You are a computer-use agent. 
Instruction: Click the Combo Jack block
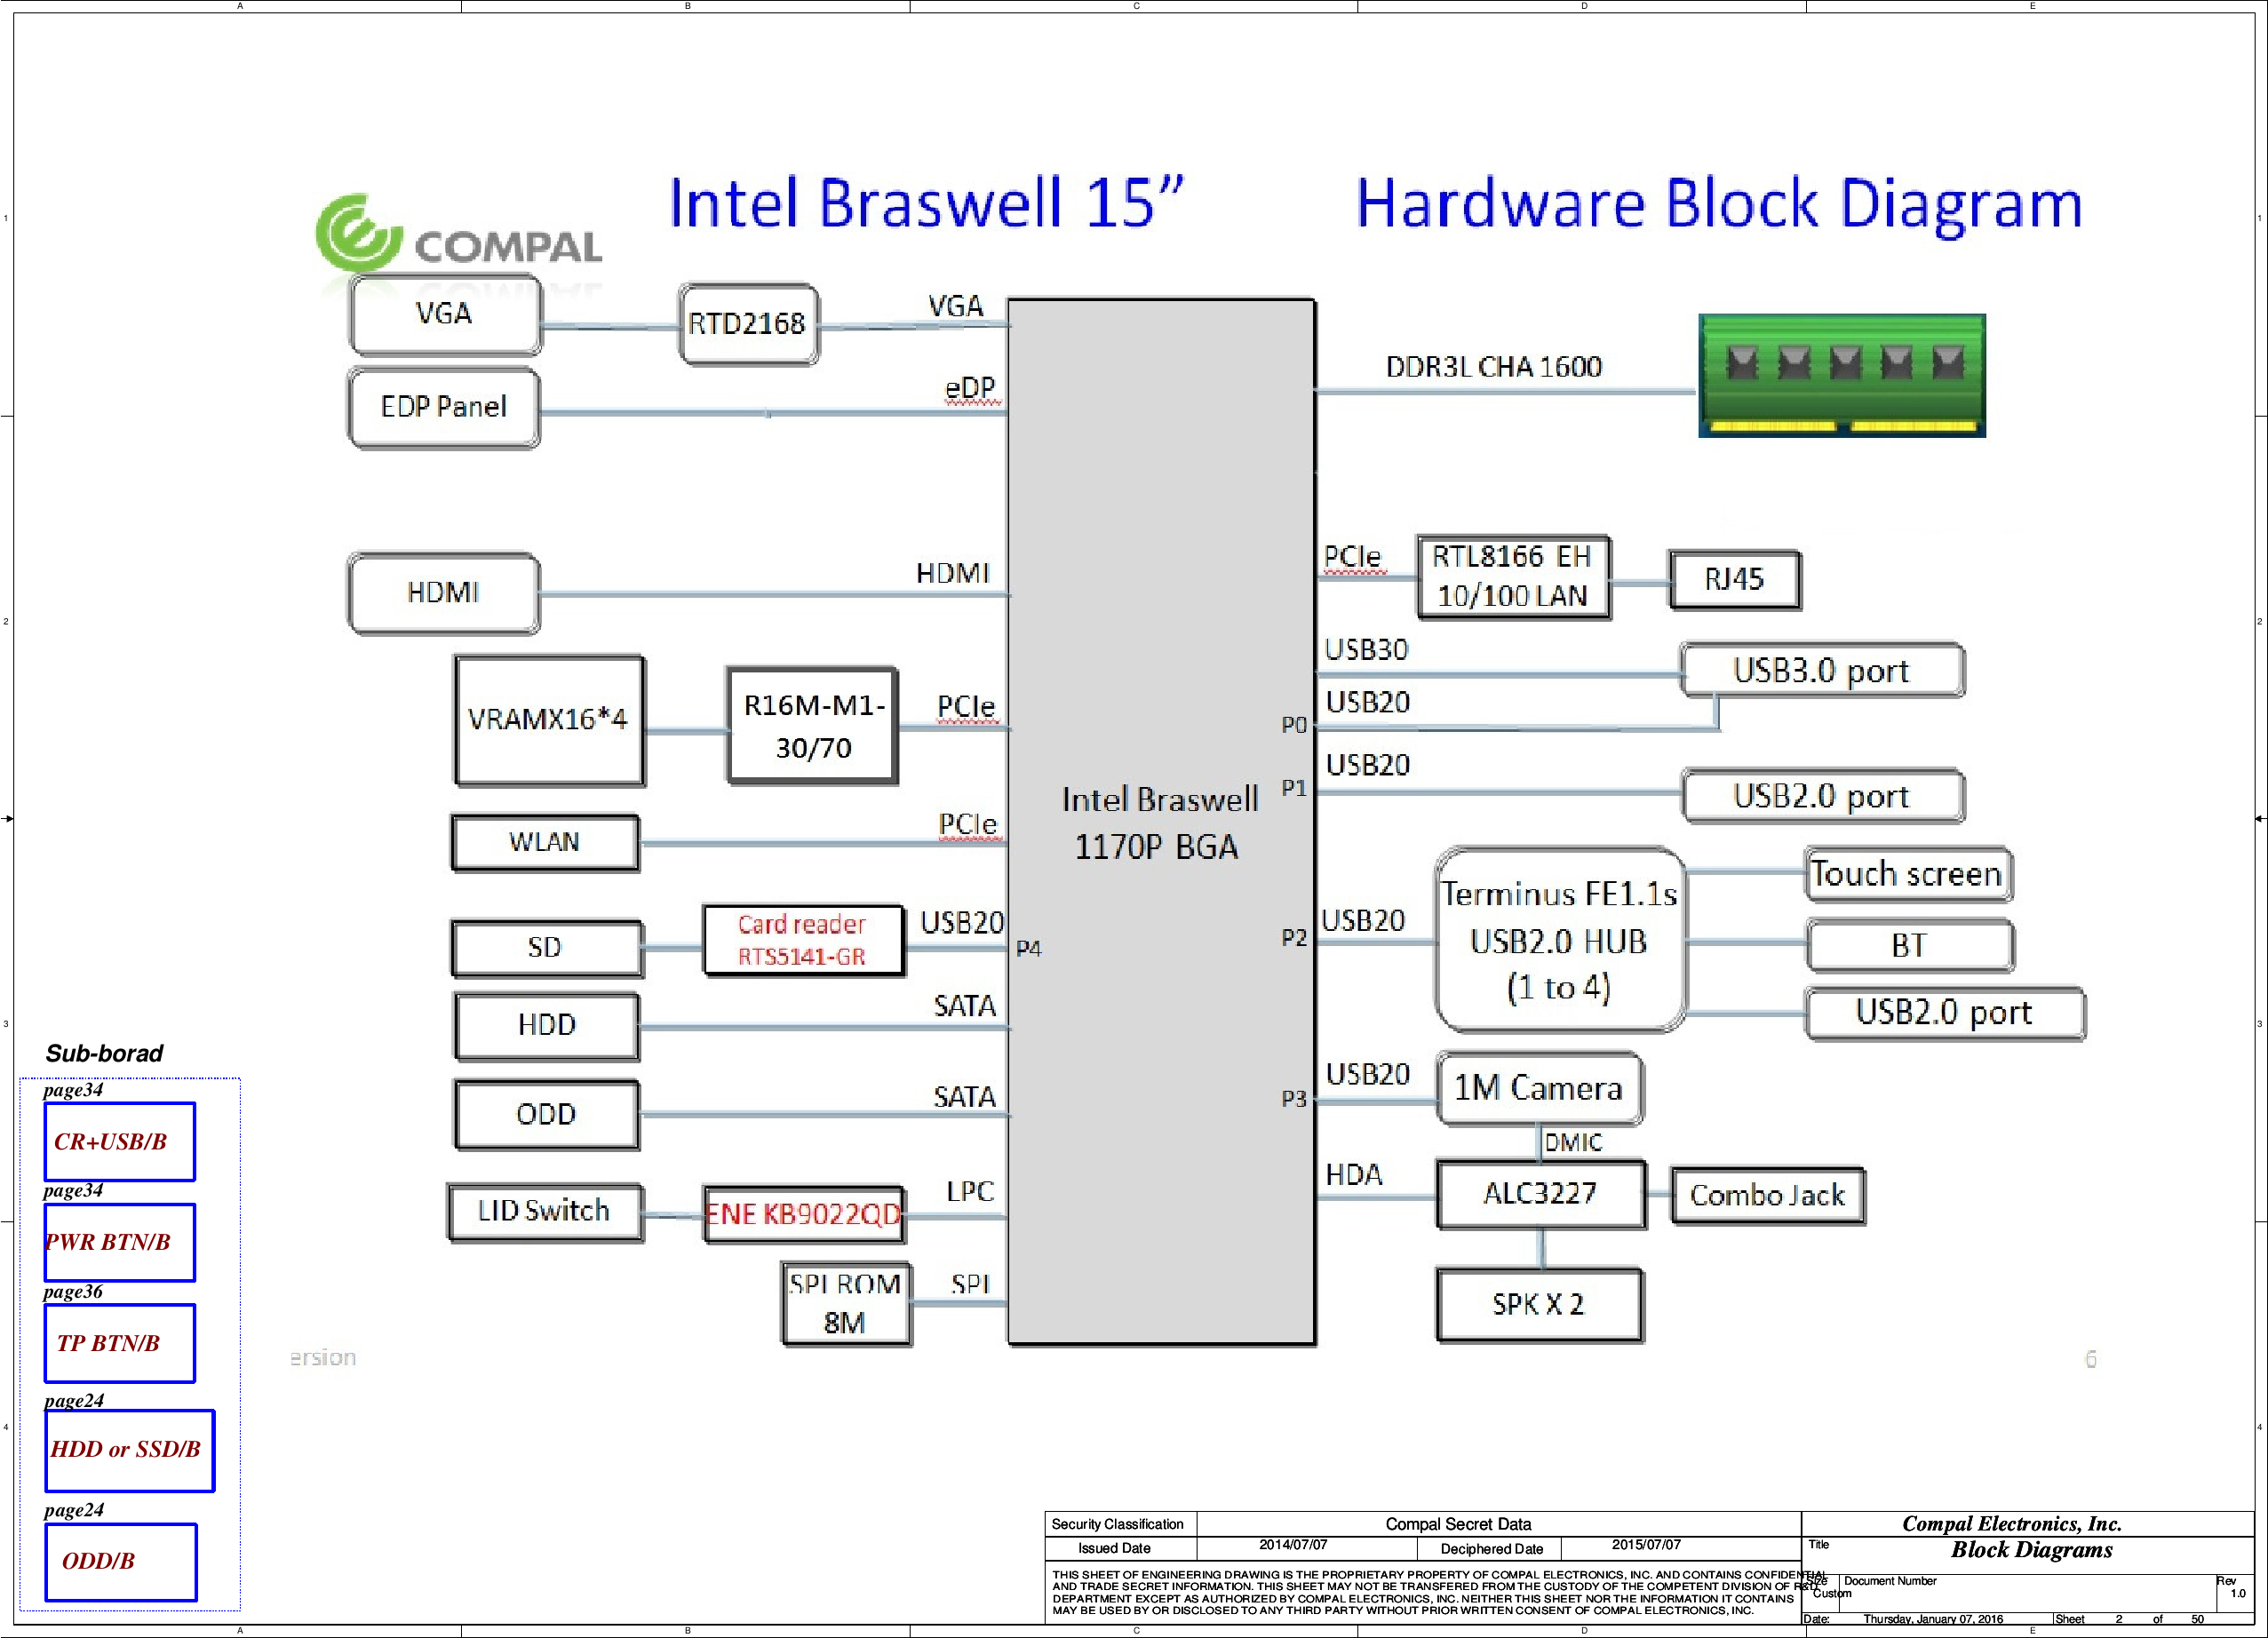tap(1767, 1195)
